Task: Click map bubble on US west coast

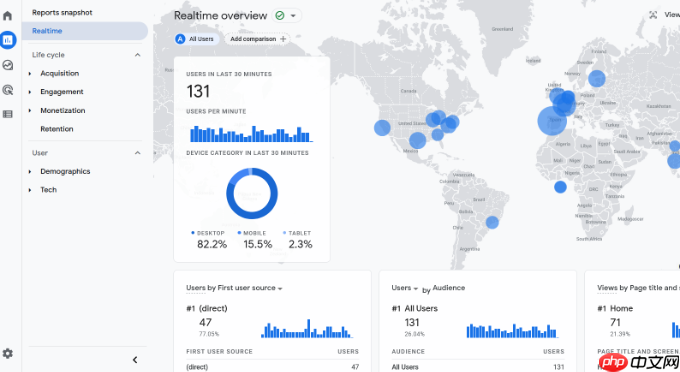Action: (382, 128)
